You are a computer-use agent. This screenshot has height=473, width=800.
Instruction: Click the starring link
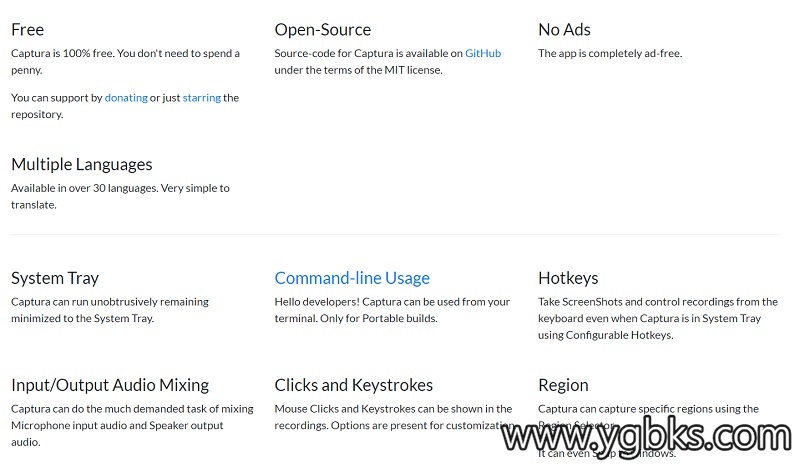click(202, 97)
